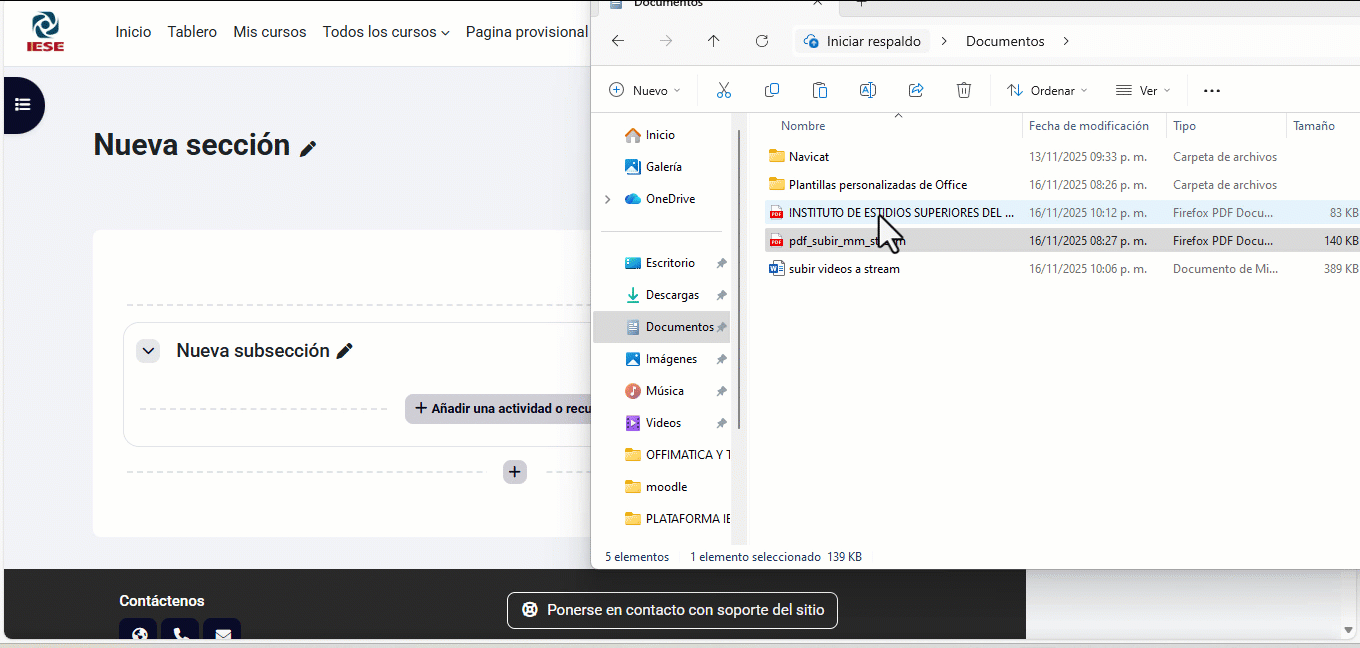Click 'Ponerse en contacto con soporte del sitio'
The image size is (1360, 648).
672,610
